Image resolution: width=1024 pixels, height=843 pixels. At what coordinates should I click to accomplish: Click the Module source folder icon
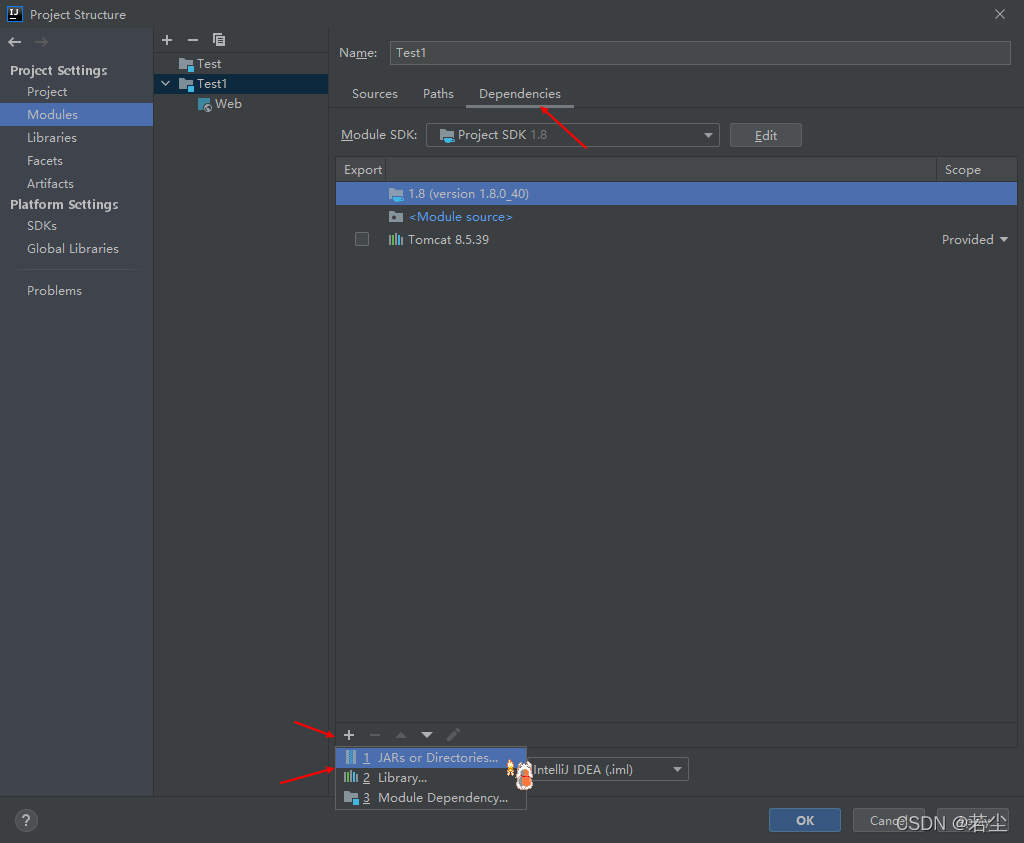(396, 217)
